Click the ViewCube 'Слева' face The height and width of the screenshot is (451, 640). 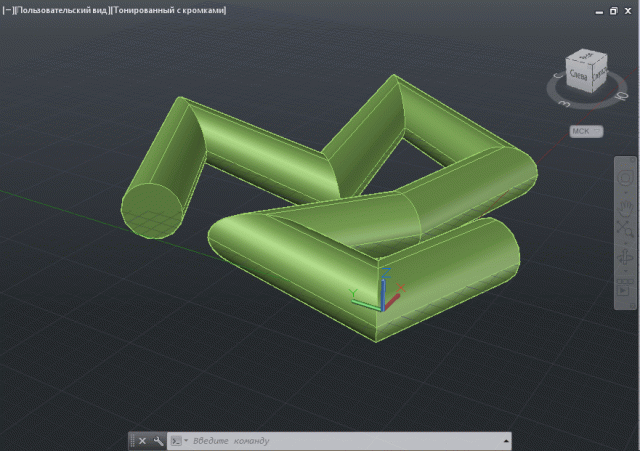pos(577,74)
